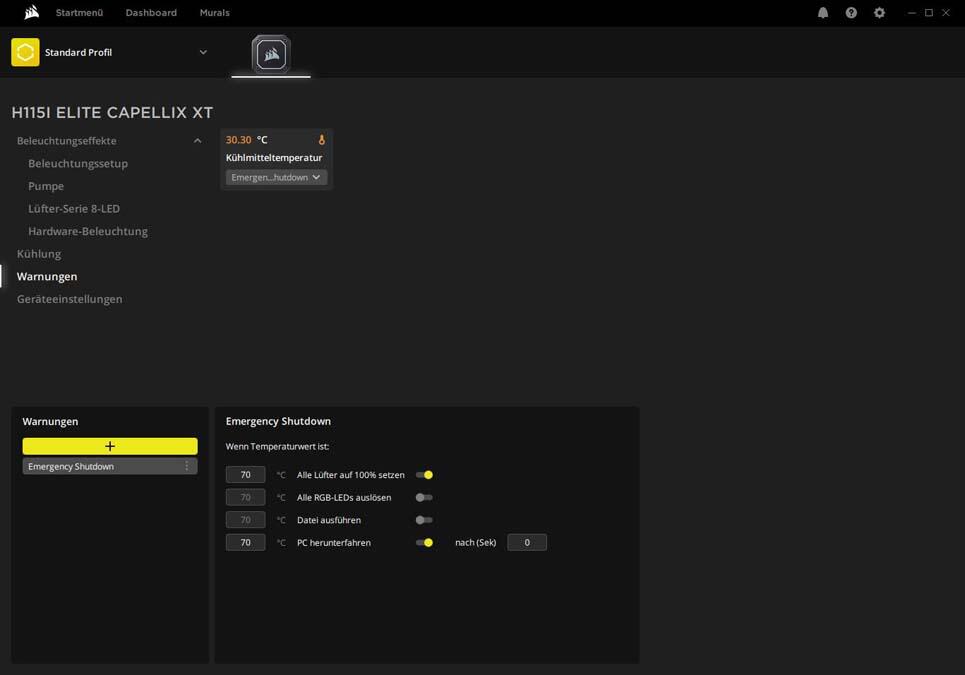The height and width of the screenshot is (675, 965).
Task: Toggle Alle Lüfter auf 100% setzen switch
Action: click(424, 475)
